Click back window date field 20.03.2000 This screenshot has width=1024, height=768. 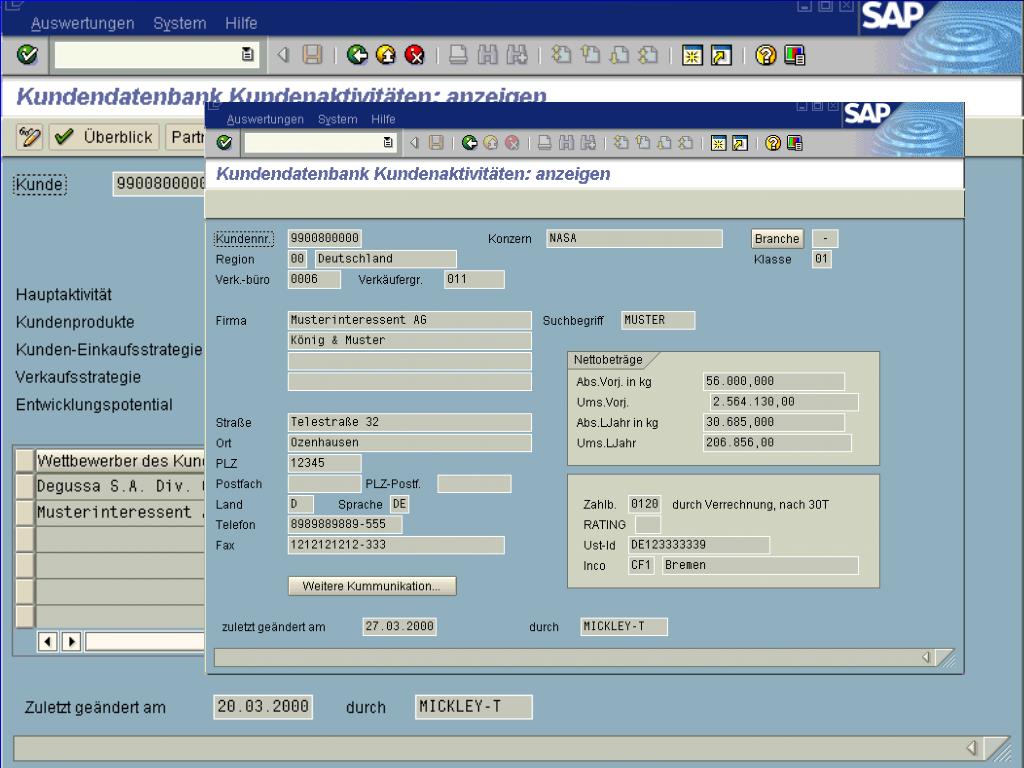[x=263, y=707]
